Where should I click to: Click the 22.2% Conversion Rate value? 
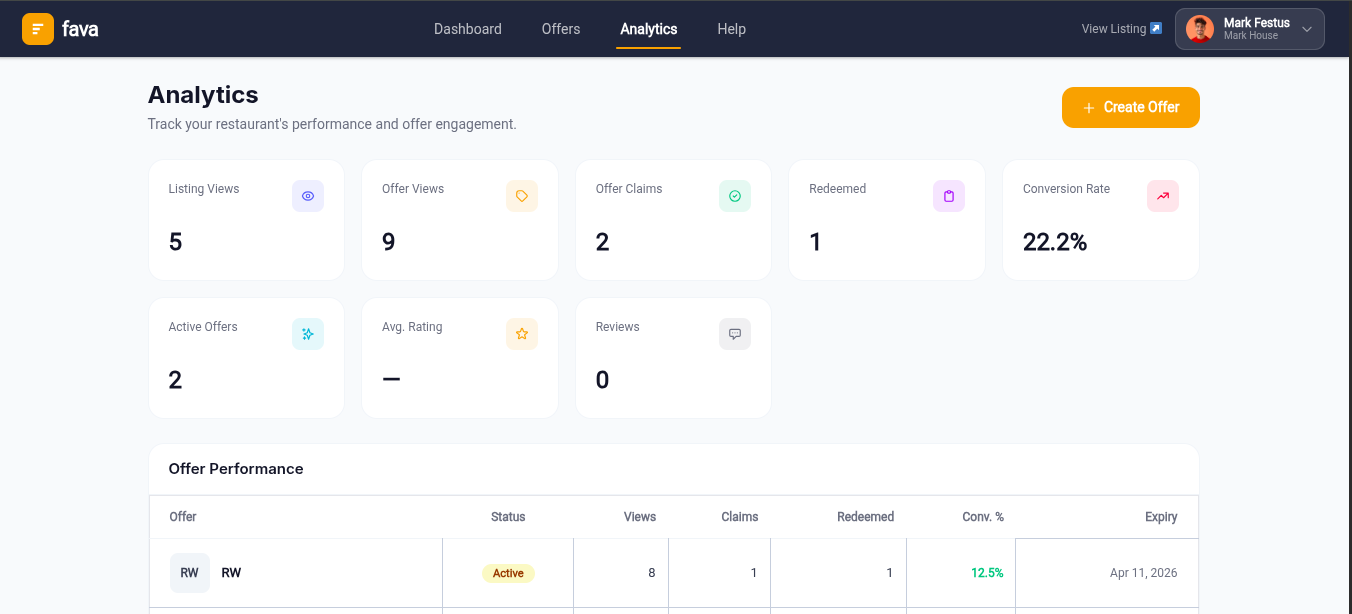click(1055, 242)
